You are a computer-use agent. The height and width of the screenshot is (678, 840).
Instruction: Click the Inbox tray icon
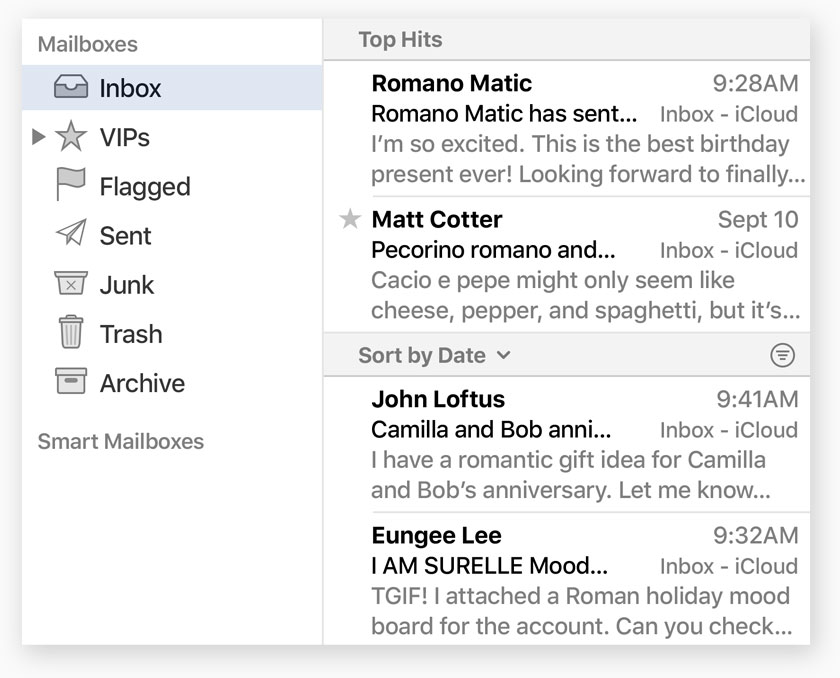[72, 88]
